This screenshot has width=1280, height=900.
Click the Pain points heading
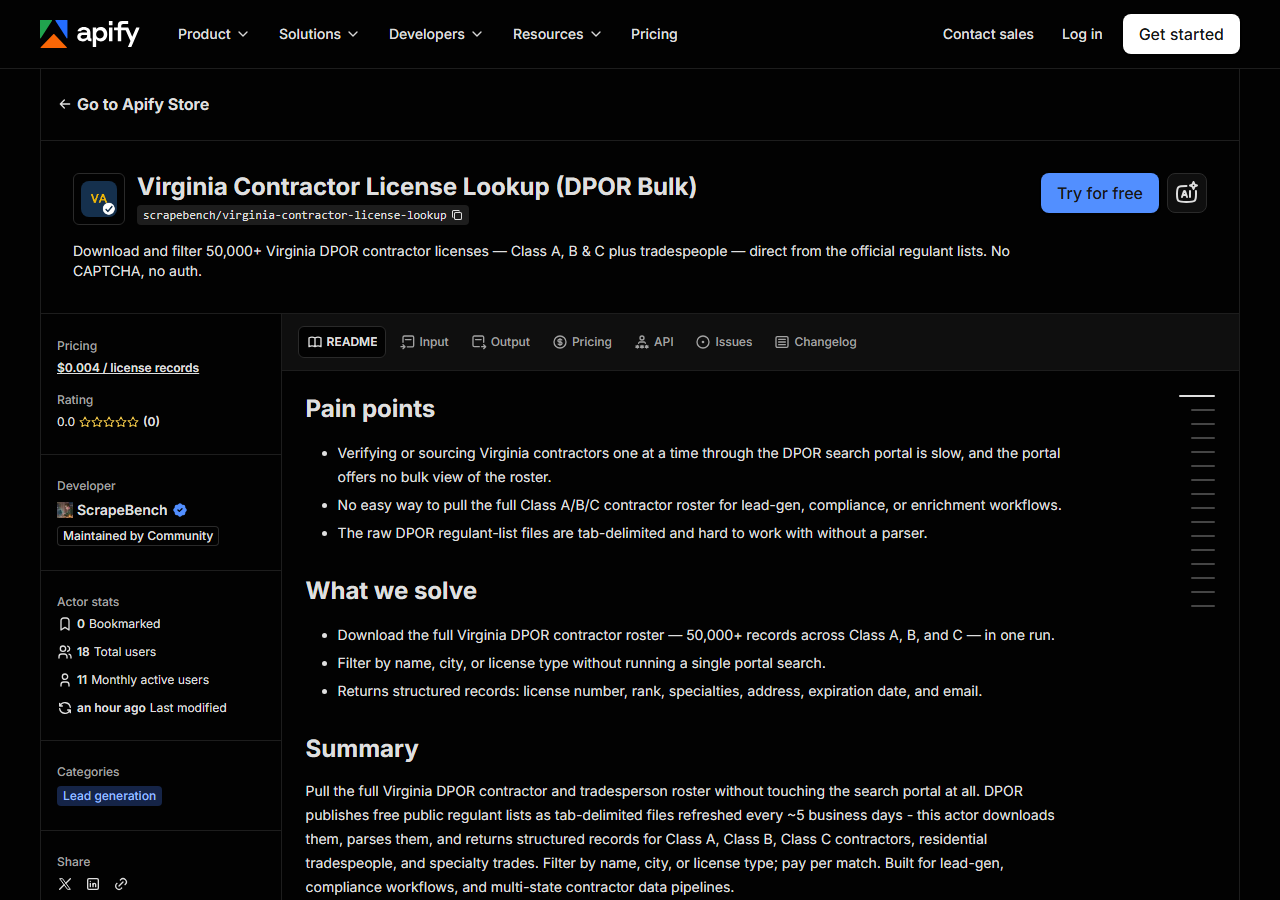[370, 409]
